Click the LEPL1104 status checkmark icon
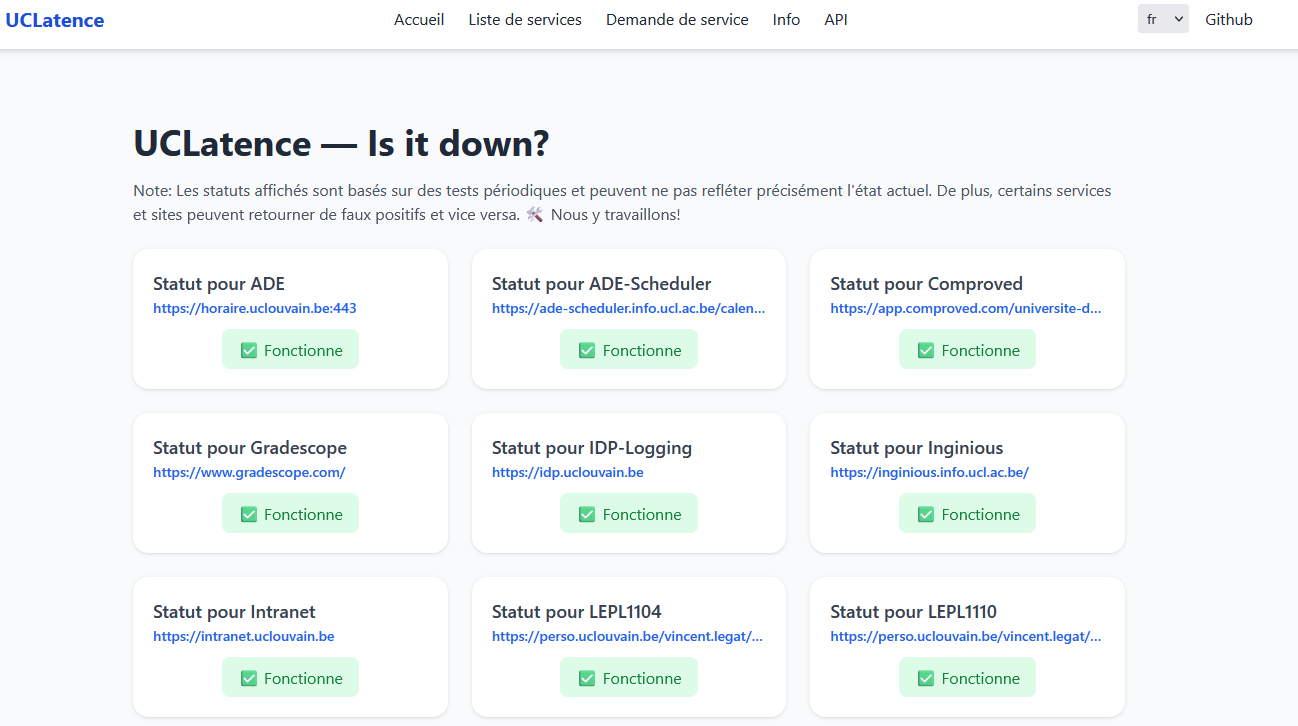The image size is (1298, 726). (587, 678)
